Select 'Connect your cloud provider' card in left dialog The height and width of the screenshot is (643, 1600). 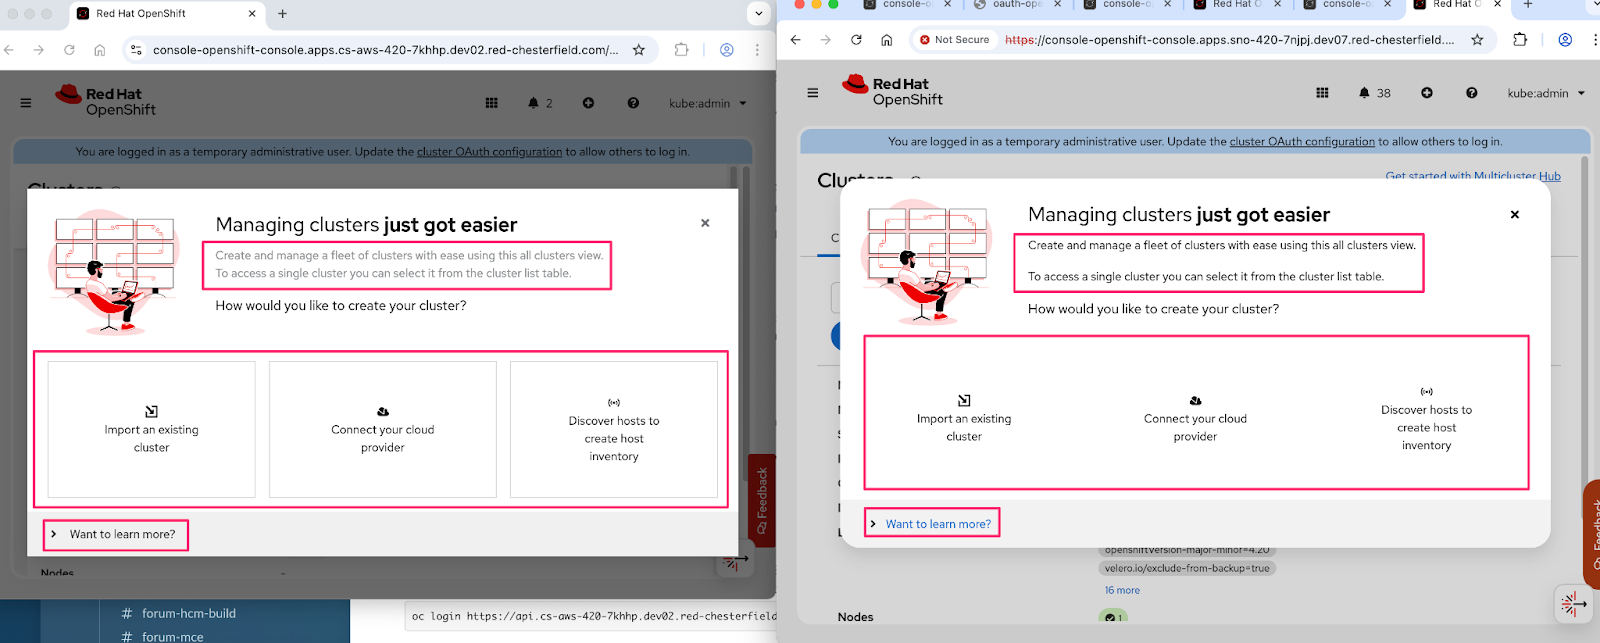coord(383,429)
